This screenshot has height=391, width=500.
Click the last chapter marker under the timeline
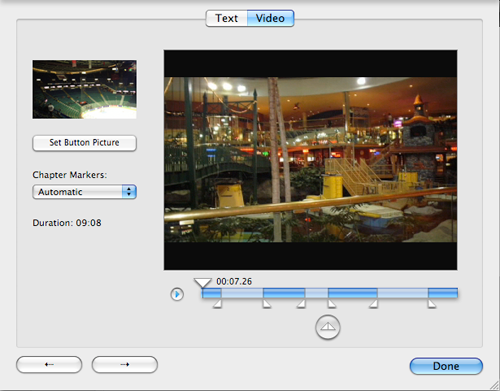pyautogui.click(x=432, y=304)
